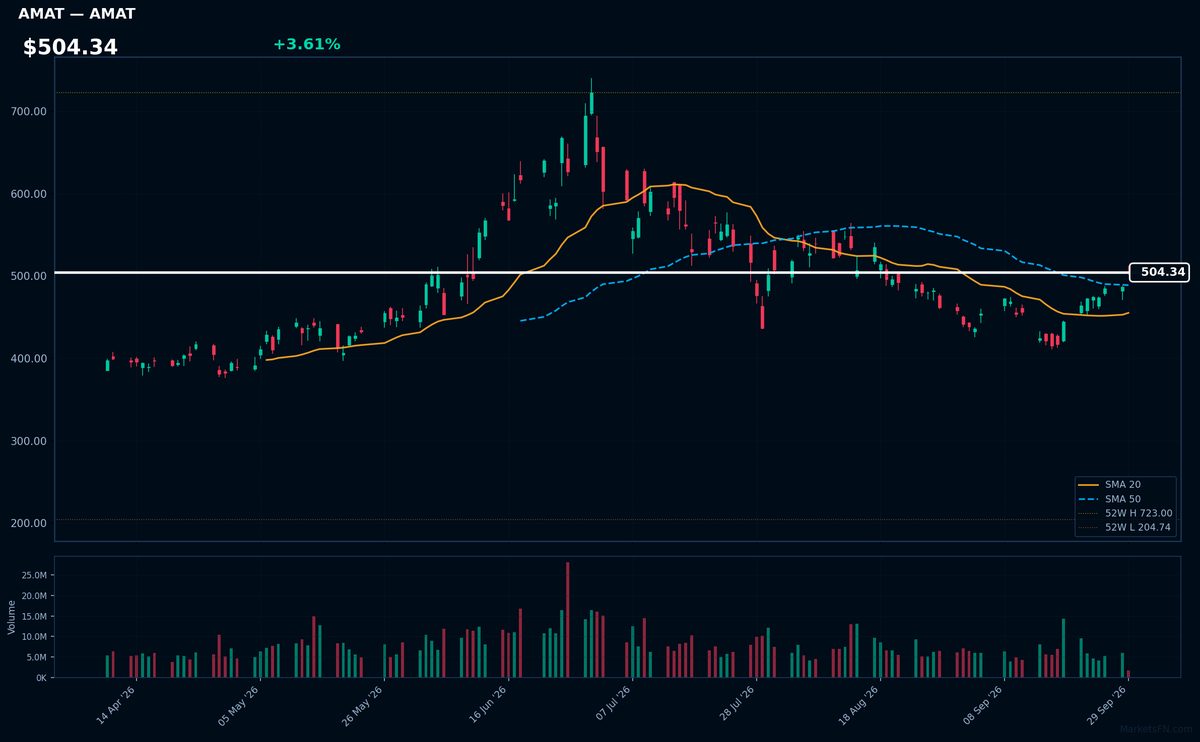This screenshot has width=1200, height=742.
Task: Click the 700.00 price axis label
Action: (30, 111)
